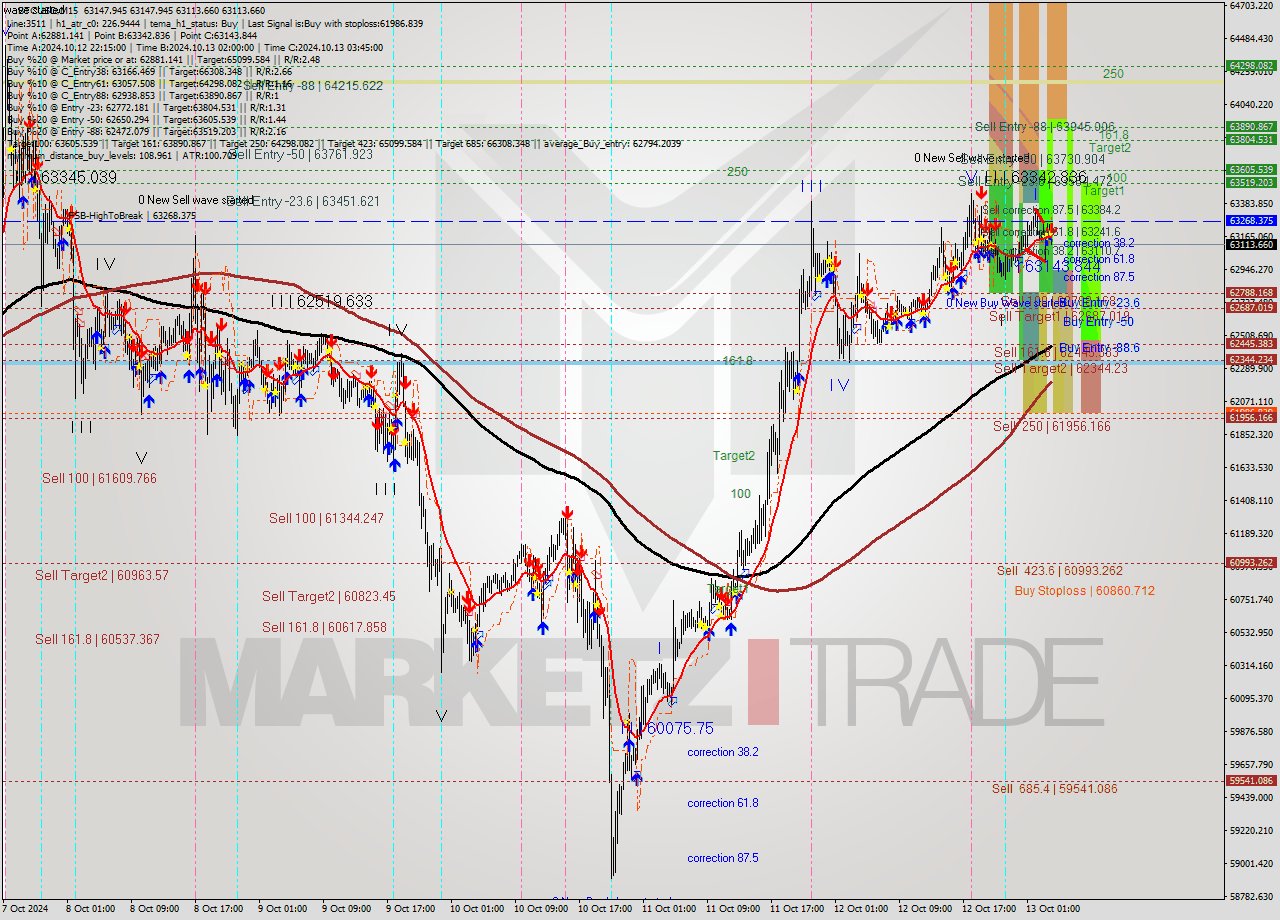Click the 64298.082 green price tag
Image resolution: width=1280 pixels, height=920 pixels.
click(x=1251, y=66)
